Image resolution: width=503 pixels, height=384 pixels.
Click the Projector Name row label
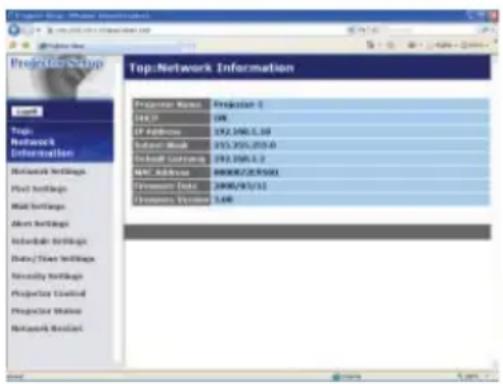point(171,105)
